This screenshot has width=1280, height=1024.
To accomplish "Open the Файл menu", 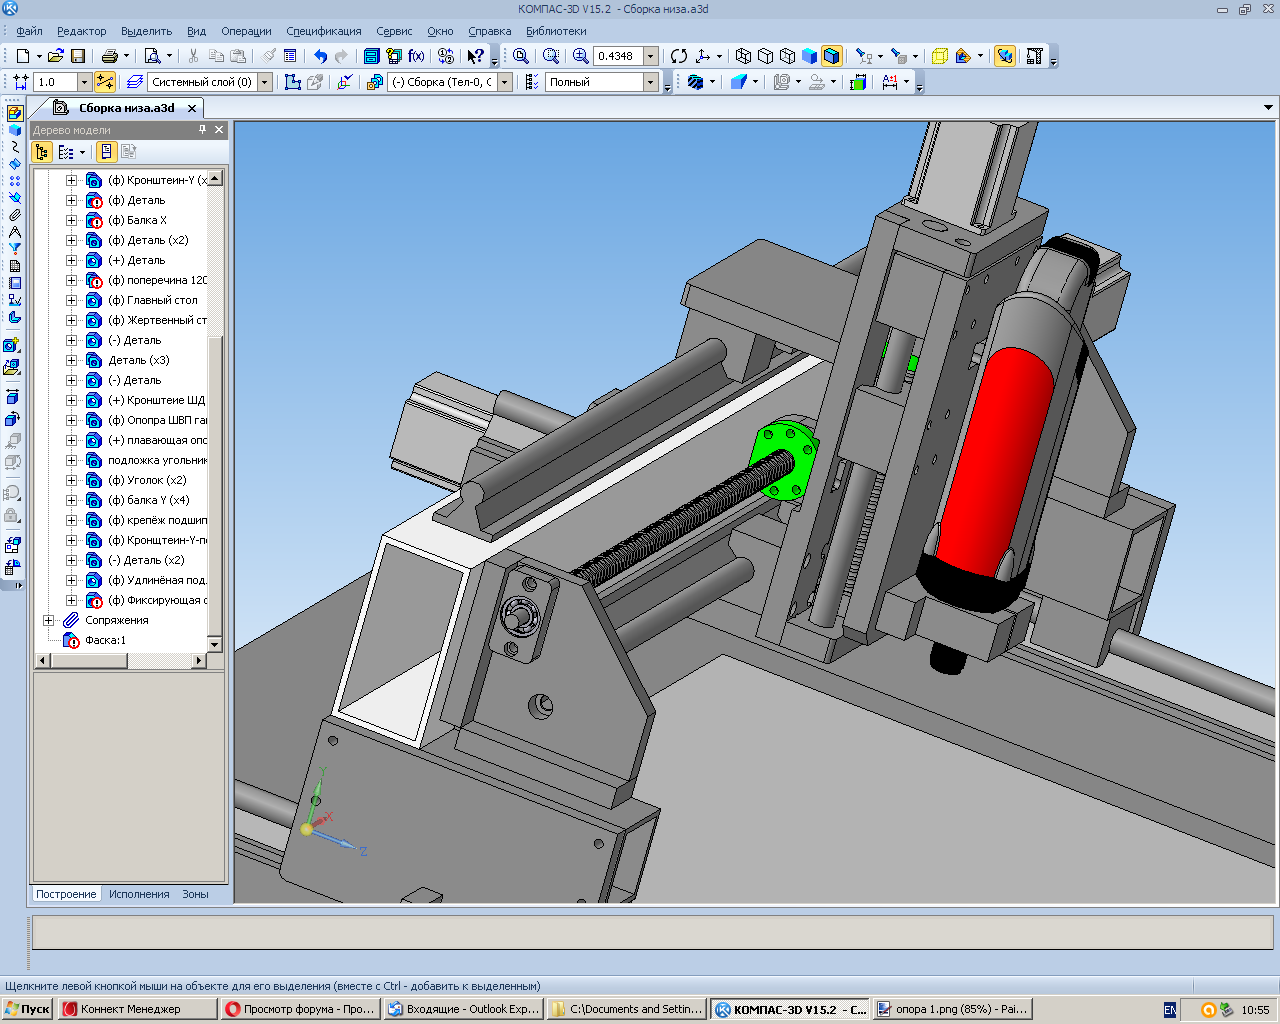I will tap(29, 31).
